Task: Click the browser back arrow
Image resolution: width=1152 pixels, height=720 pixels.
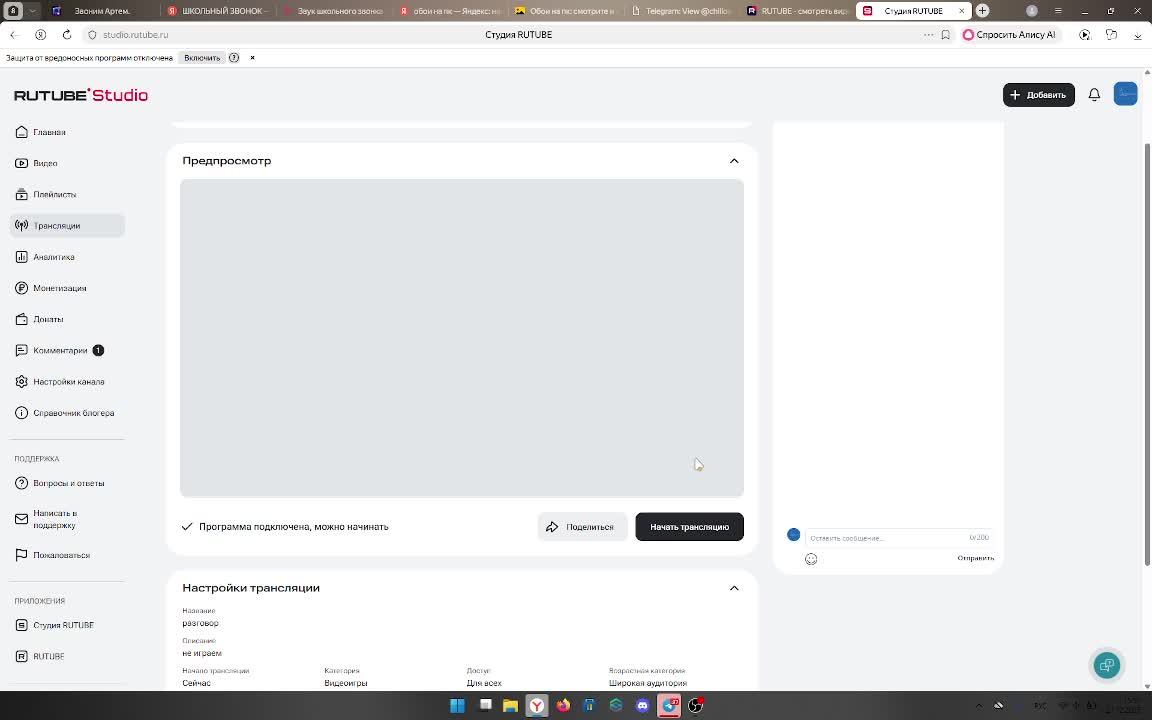Action: 14,35
